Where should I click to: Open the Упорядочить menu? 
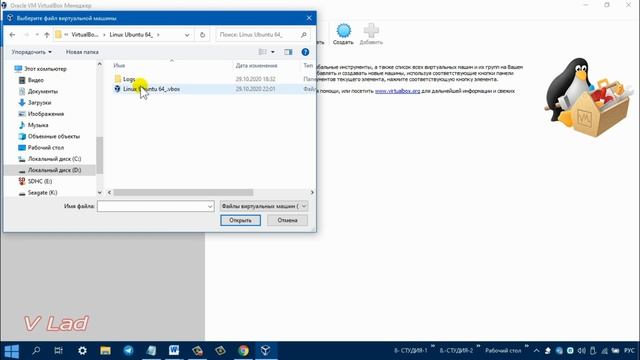31,52
